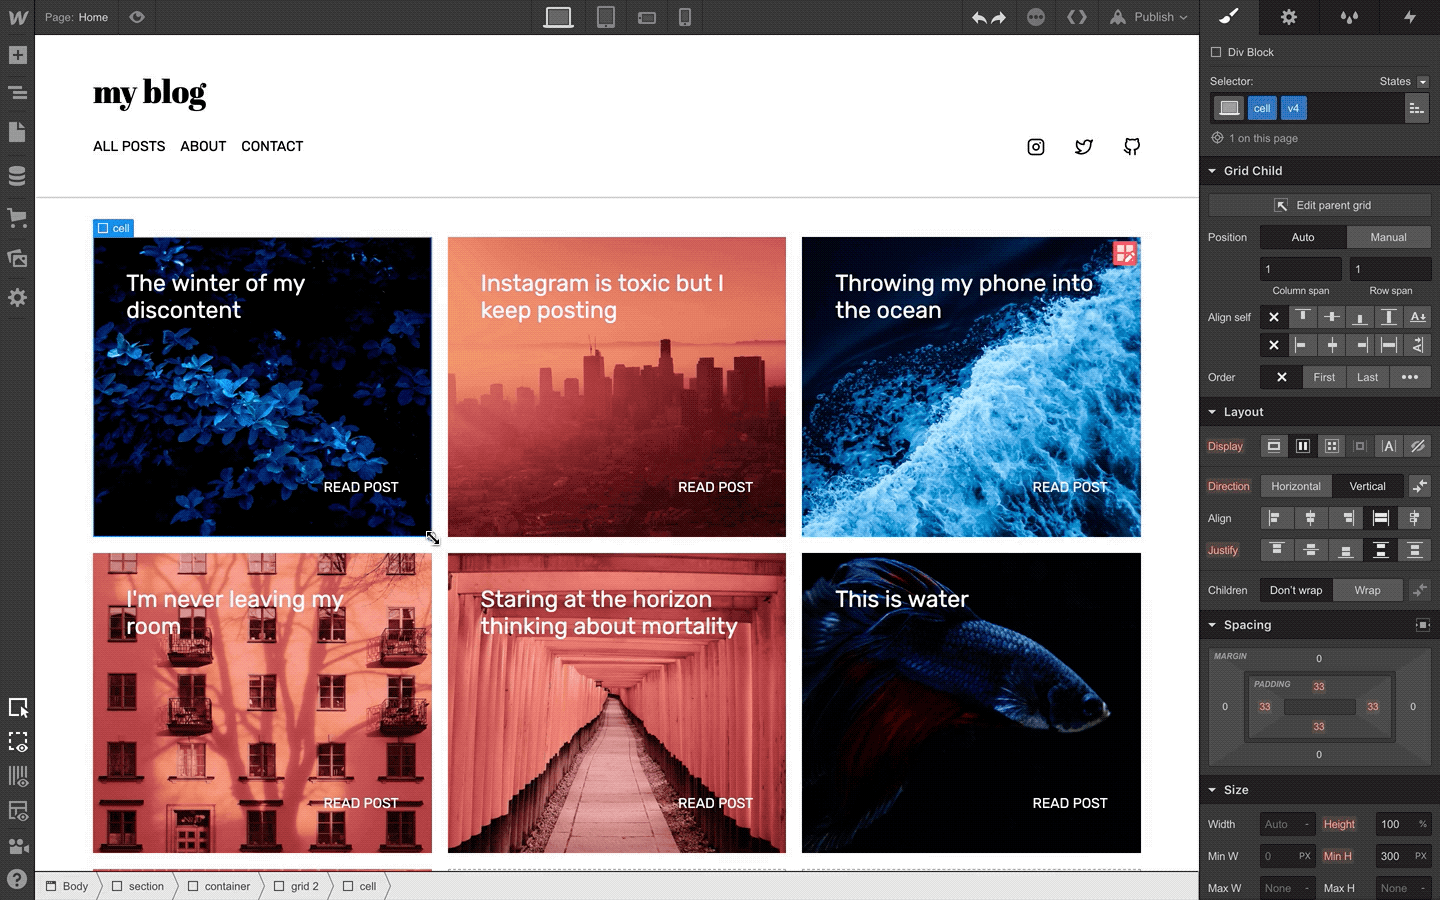
Task: Set children to Wrap
Action: point(1367,590)
